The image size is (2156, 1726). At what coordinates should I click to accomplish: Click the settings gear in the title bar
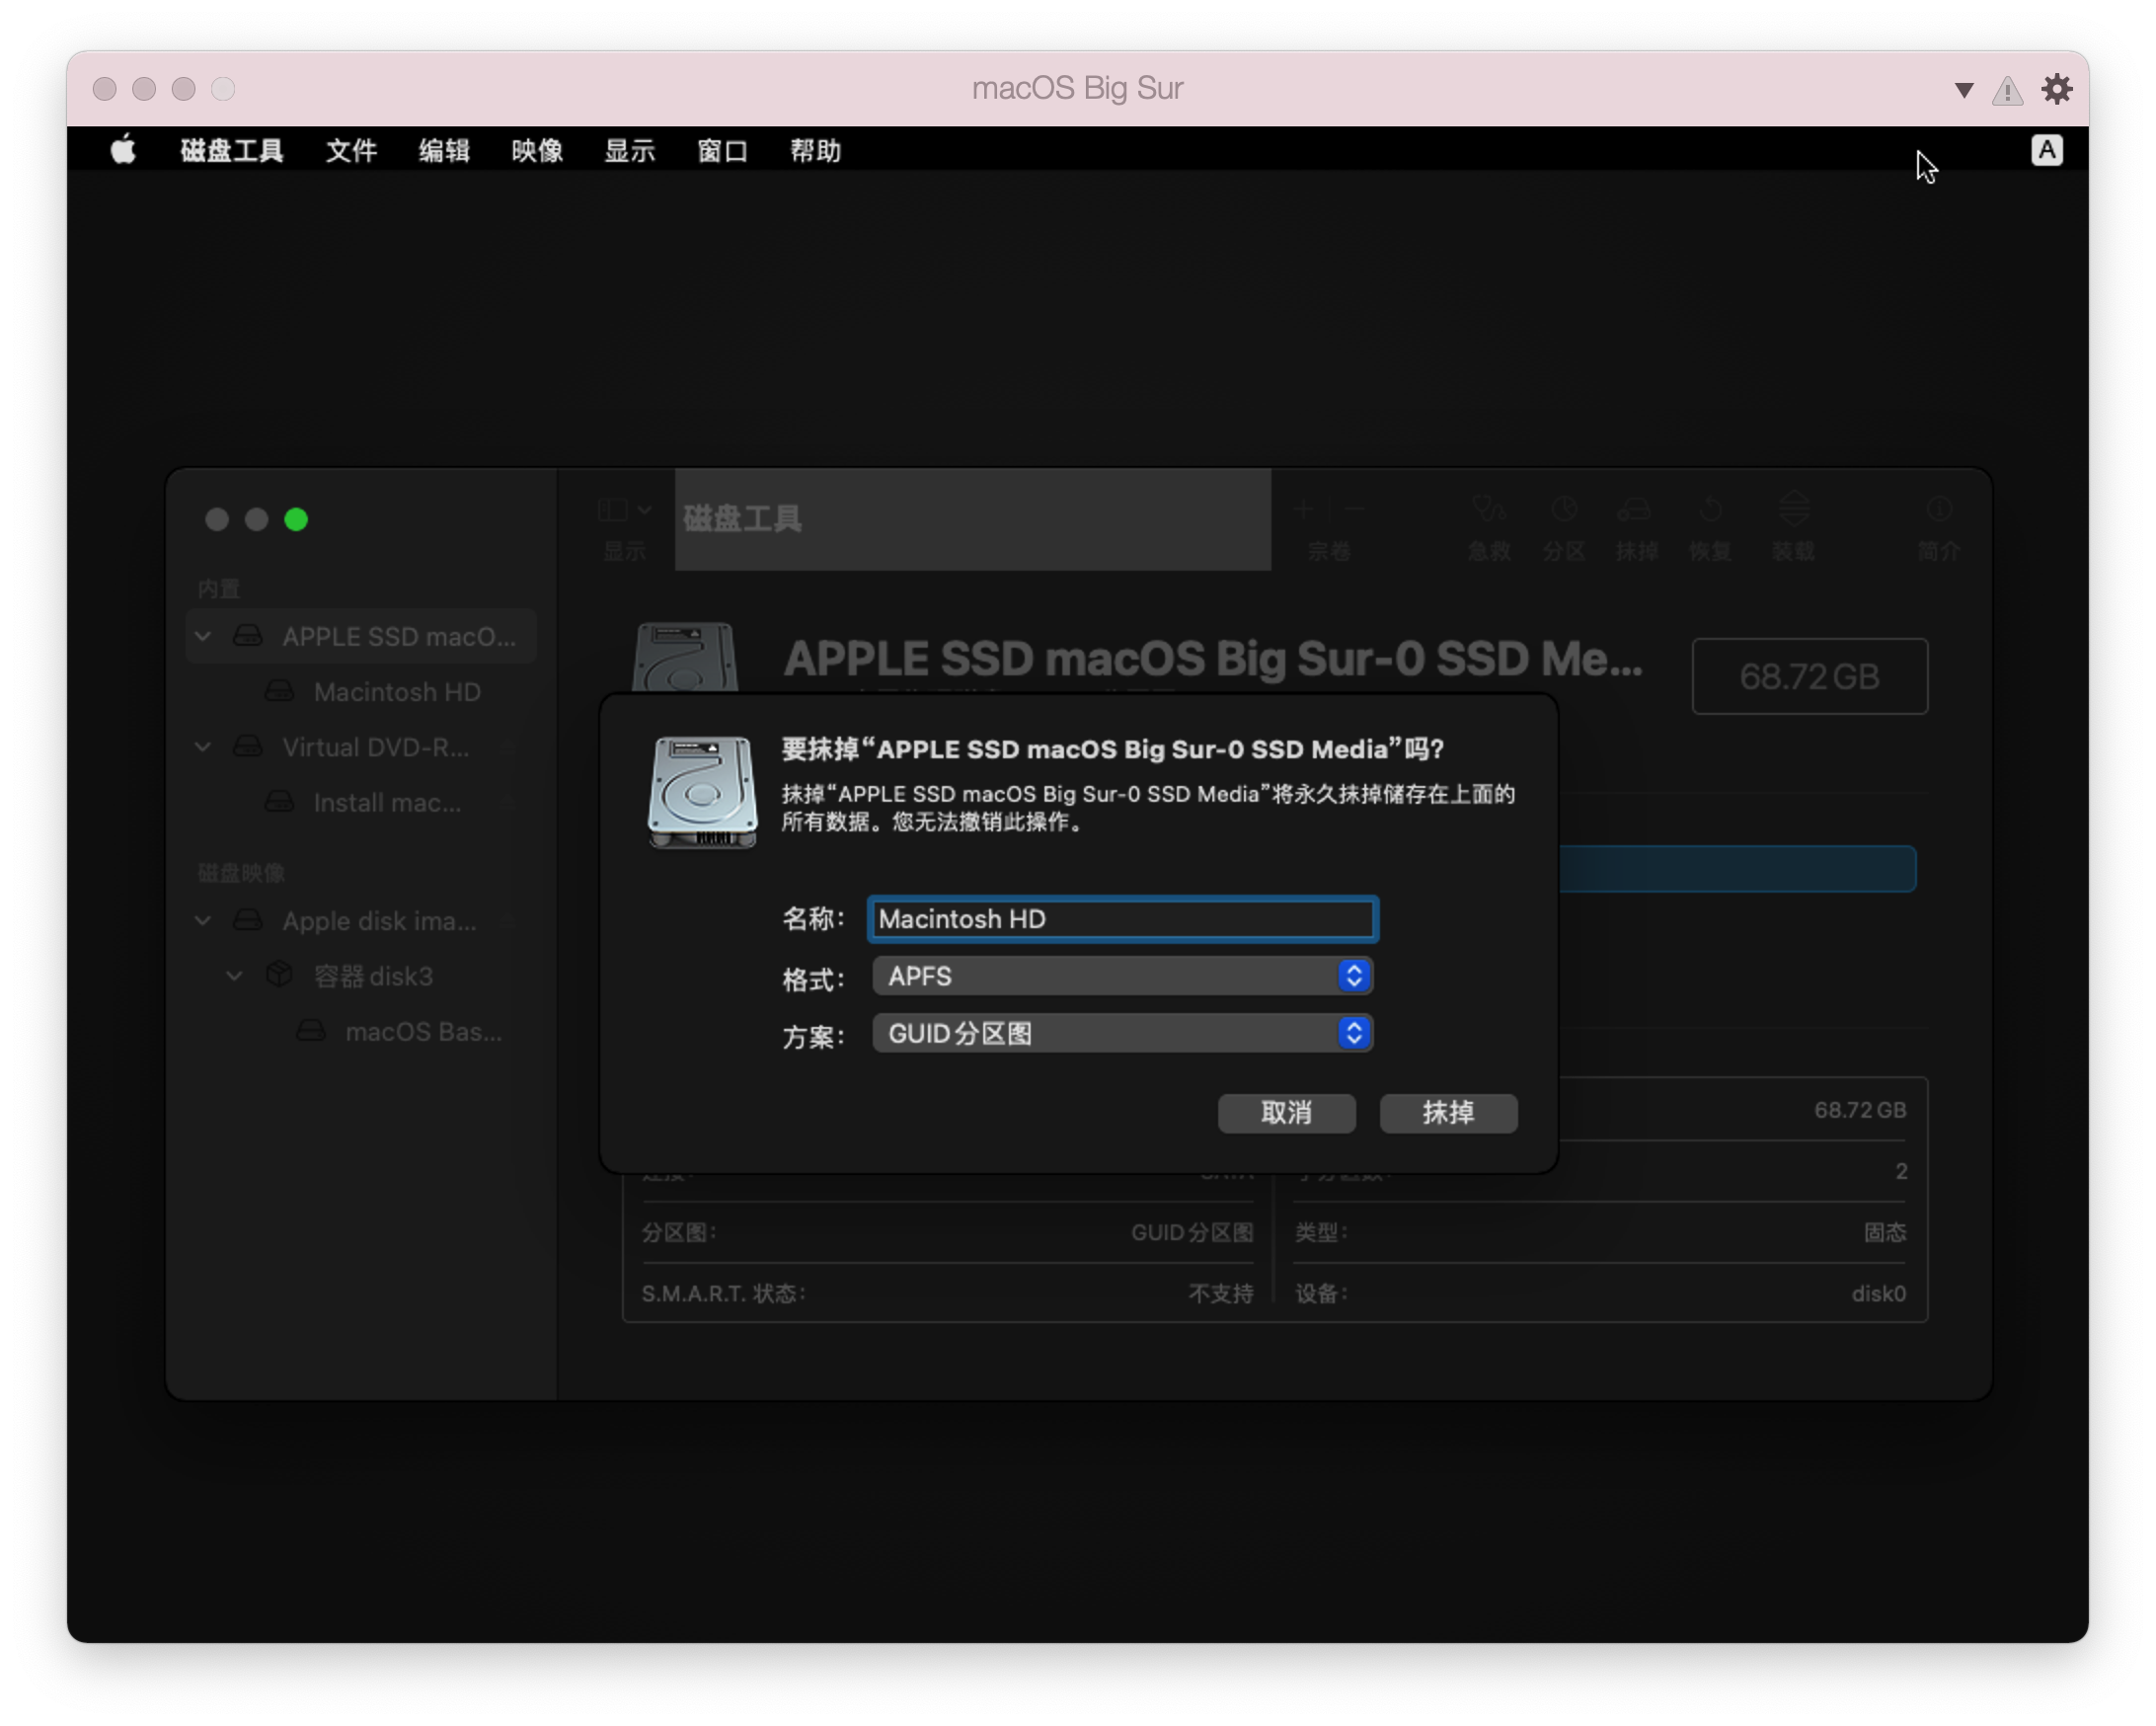pyautogui.click(x=2057, y=90)
